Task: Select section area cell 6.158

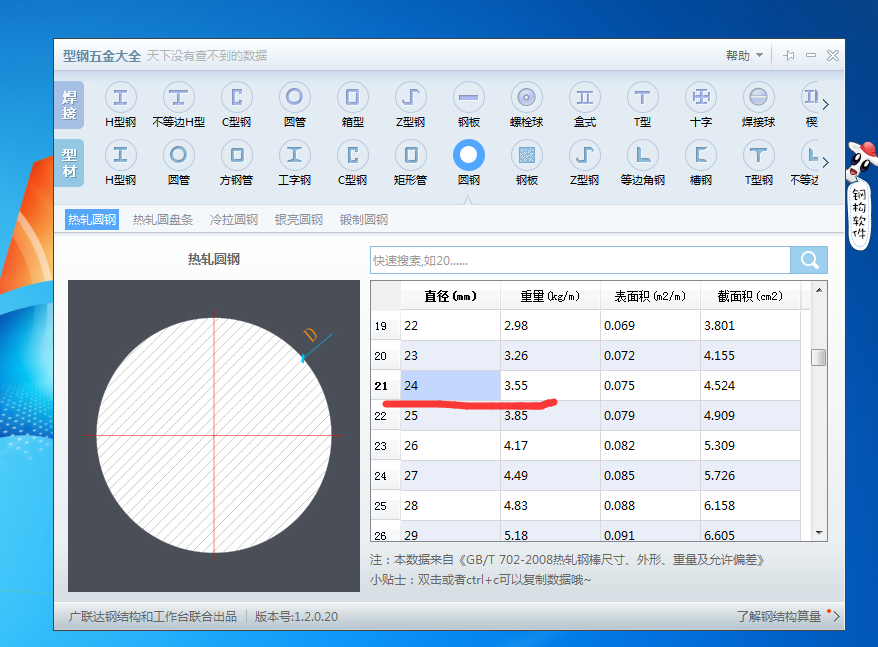Action: [x=750, y=505]
